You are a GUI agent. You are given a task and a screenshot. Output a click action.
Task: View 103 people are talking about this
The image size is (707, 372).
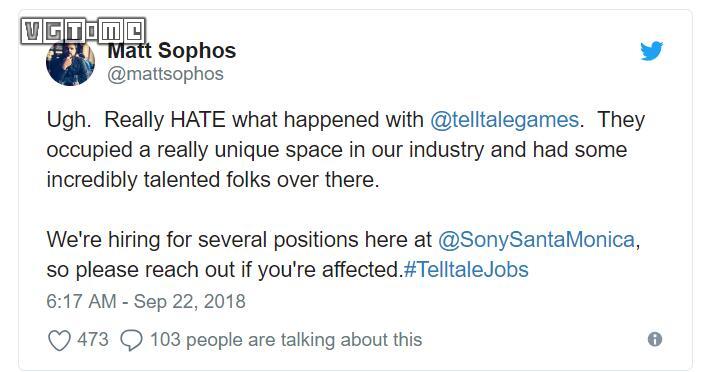coord(286,340)
